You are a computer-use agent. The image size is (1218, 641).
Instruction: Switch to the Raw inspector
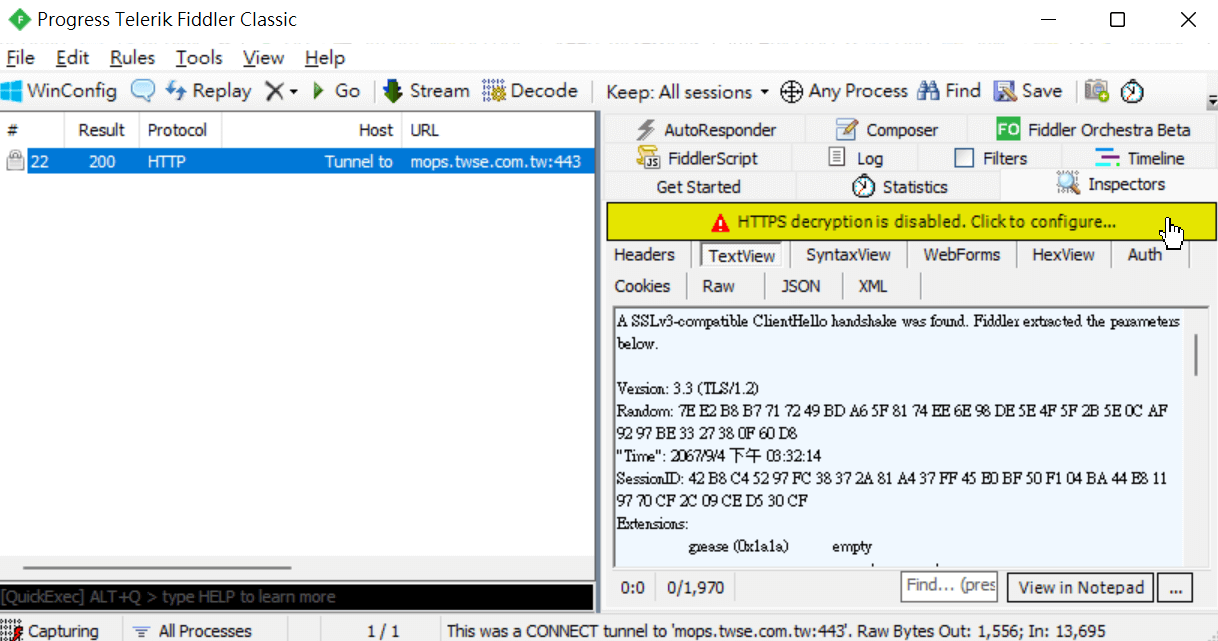click(x=718, y=286)
